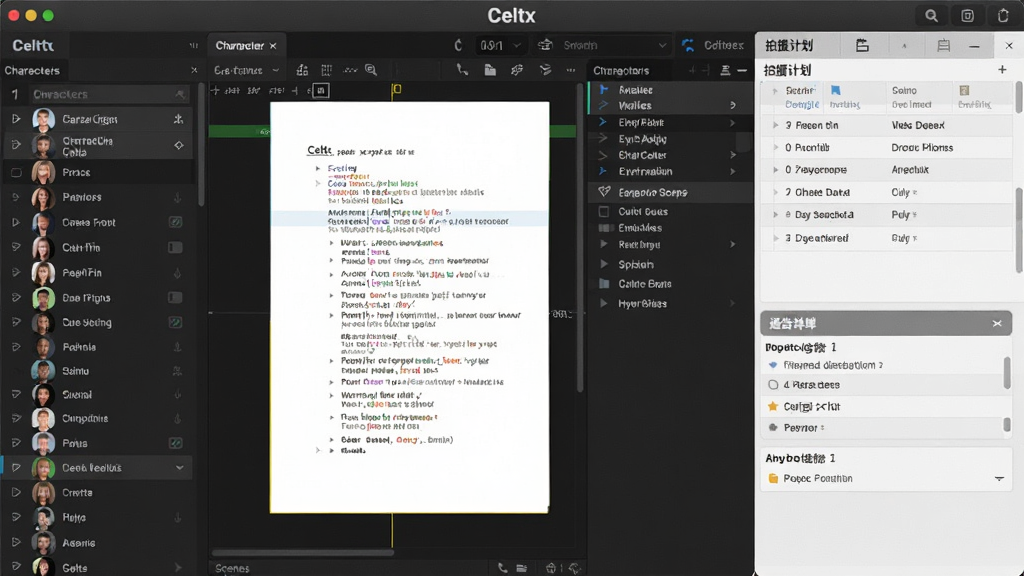
Task: Click the horizontal scrollbar below the document
Action: tap(303, 552)
